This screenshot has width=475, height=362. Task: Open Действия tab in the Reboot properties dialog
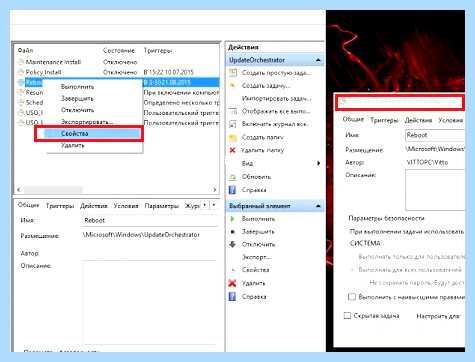coord(418,120)
